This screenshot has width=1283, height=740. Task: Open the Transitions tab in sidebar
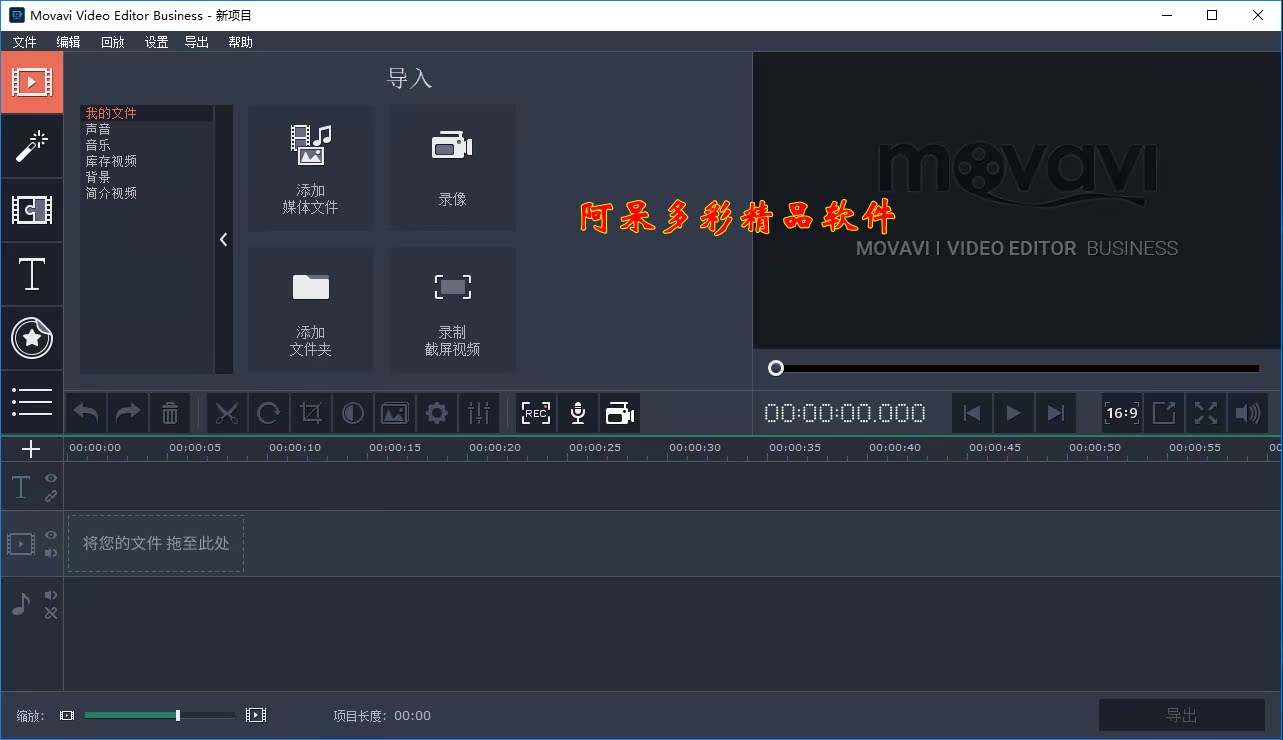pyautogui.click(x=32, y=210)
